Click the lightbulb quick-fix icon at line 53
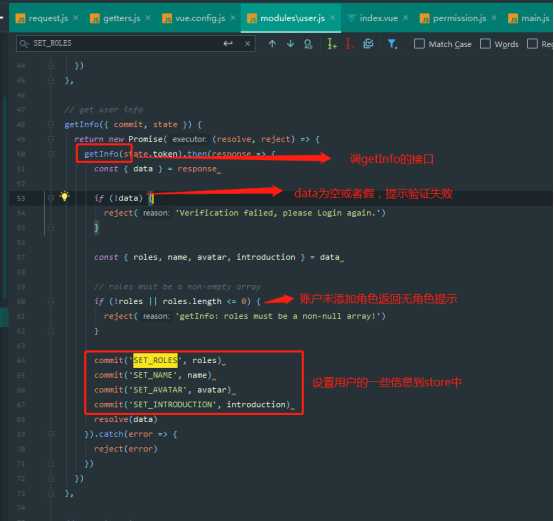This screenshot has width=554, height=521. tap(64, 196)
